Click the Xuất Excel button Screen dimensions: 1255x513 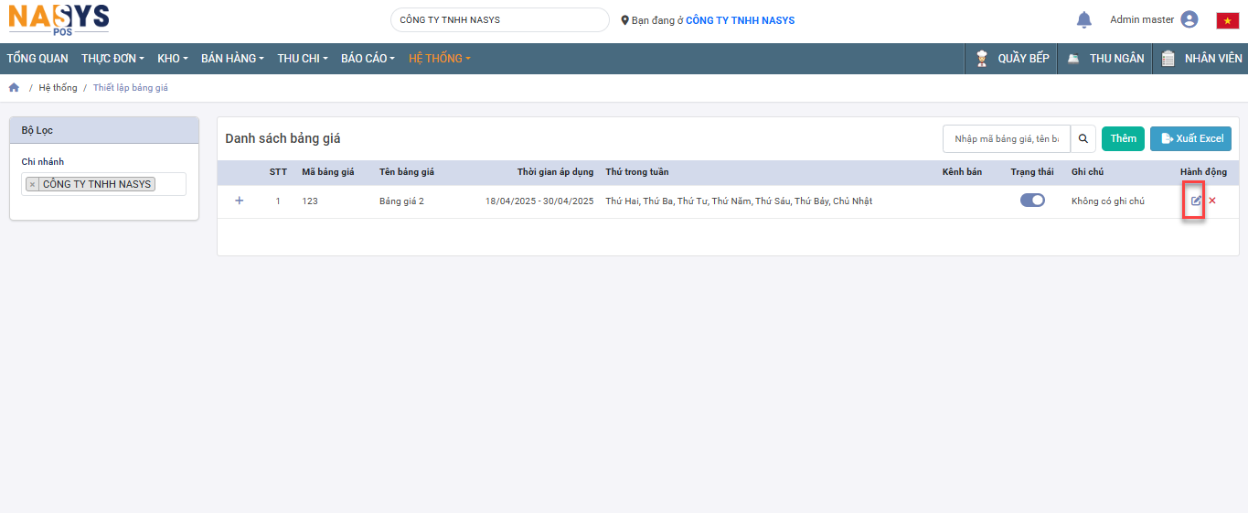coord(1190,139)
